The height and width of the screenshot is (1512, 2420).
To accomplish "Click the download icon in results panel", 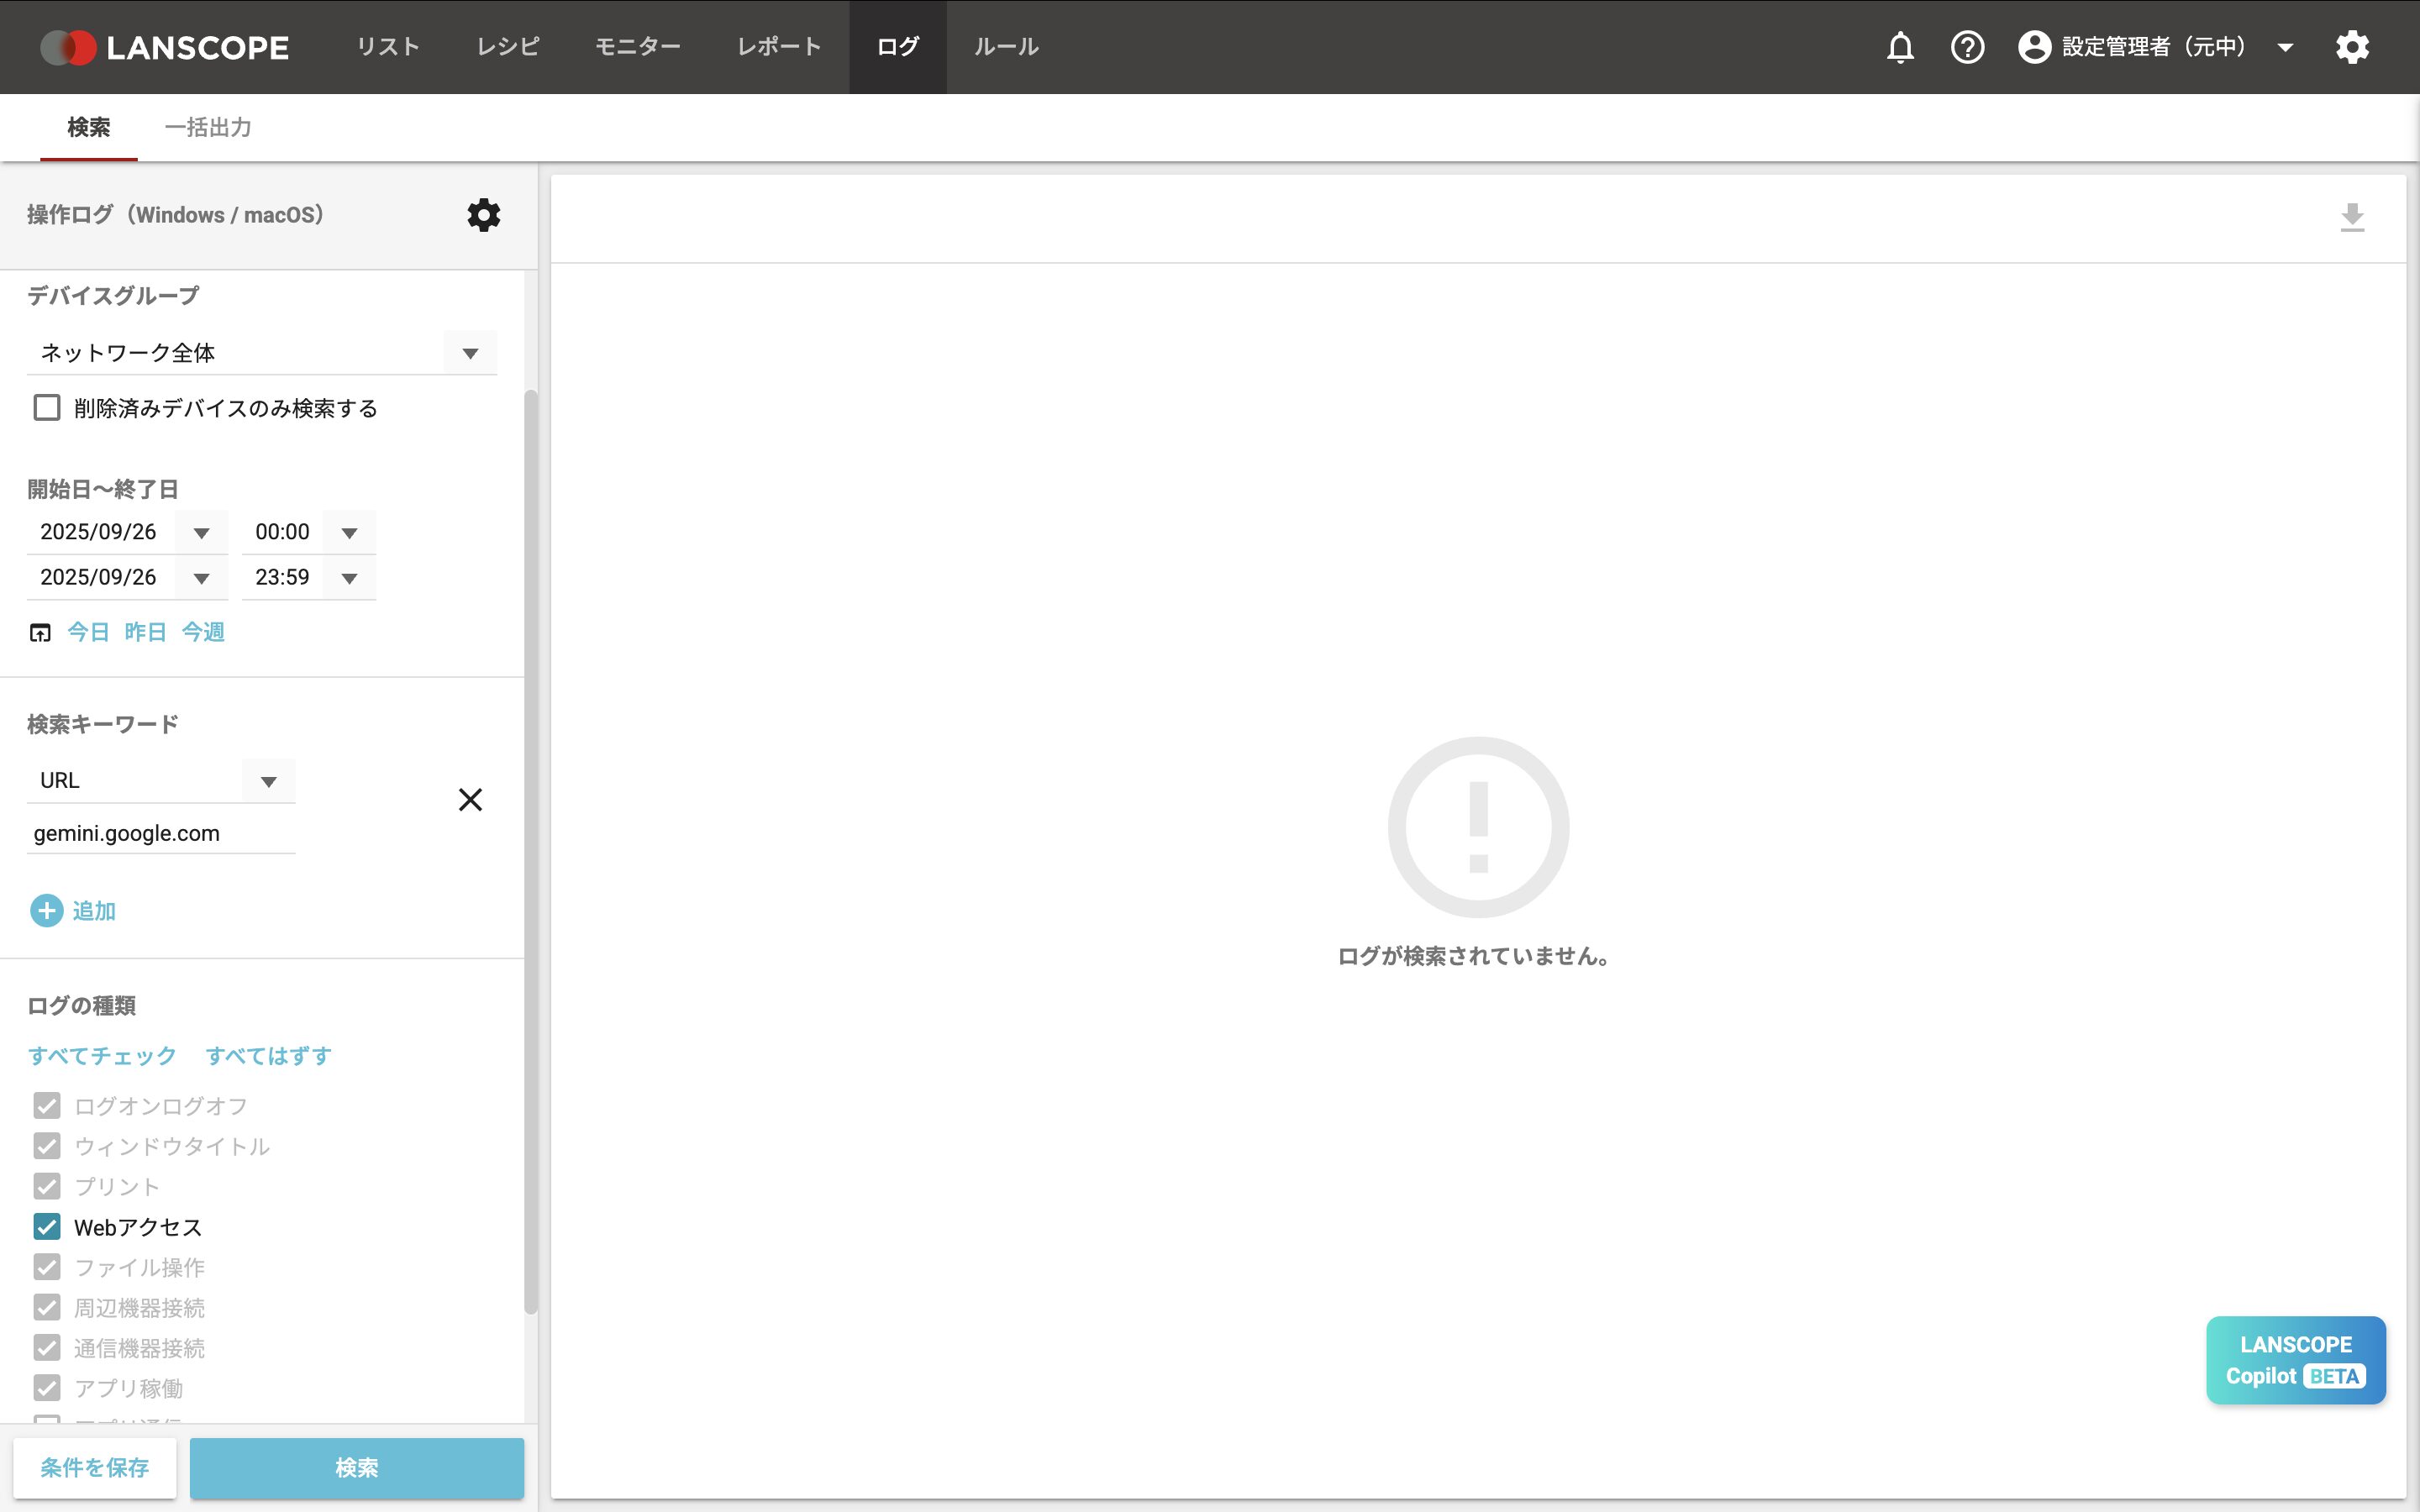I will click(2352, 217).
